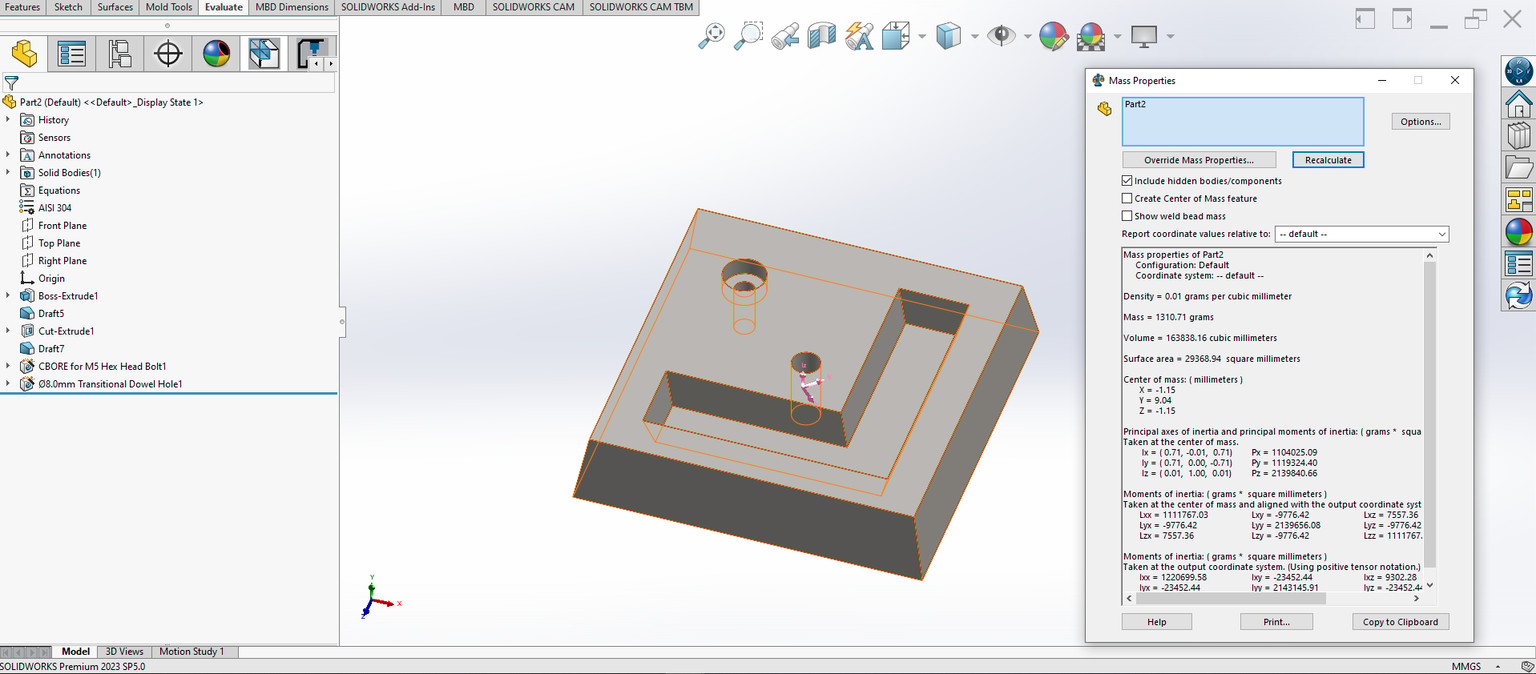Click the Dynamic Annotation Views icon
This screenshot has height=674, width=1536.
(x=859, y=36)
